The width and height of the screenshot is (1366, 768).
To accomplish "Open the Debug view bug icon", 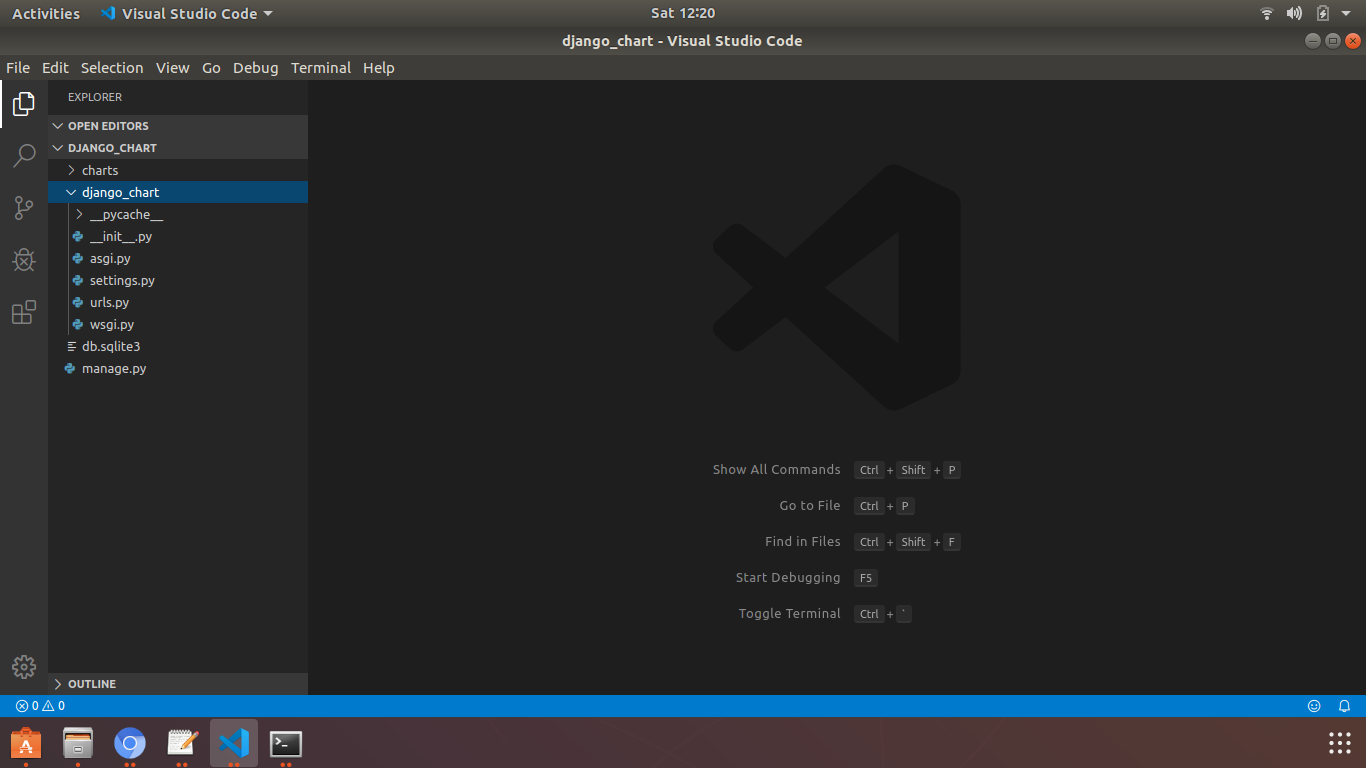I will [24, 260].
